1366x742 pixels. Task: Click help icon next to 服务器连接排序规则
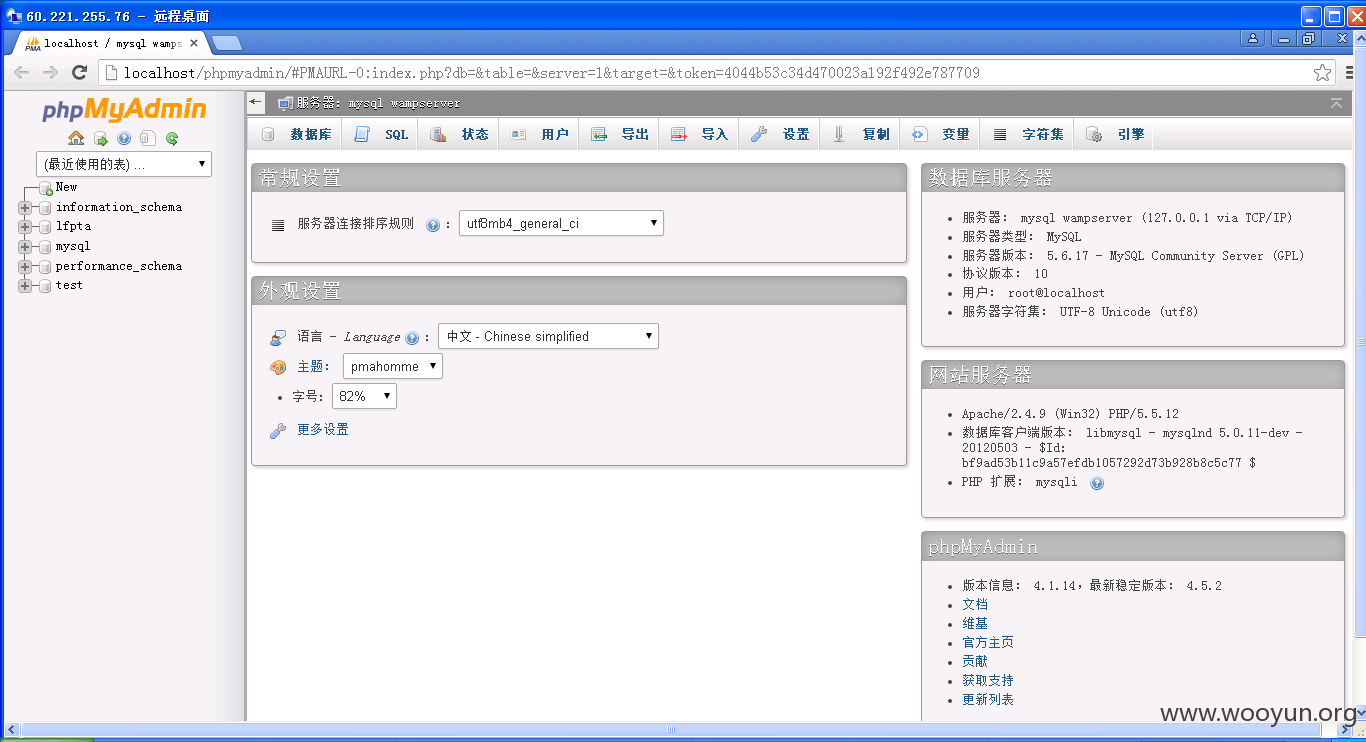coord(433,225)
